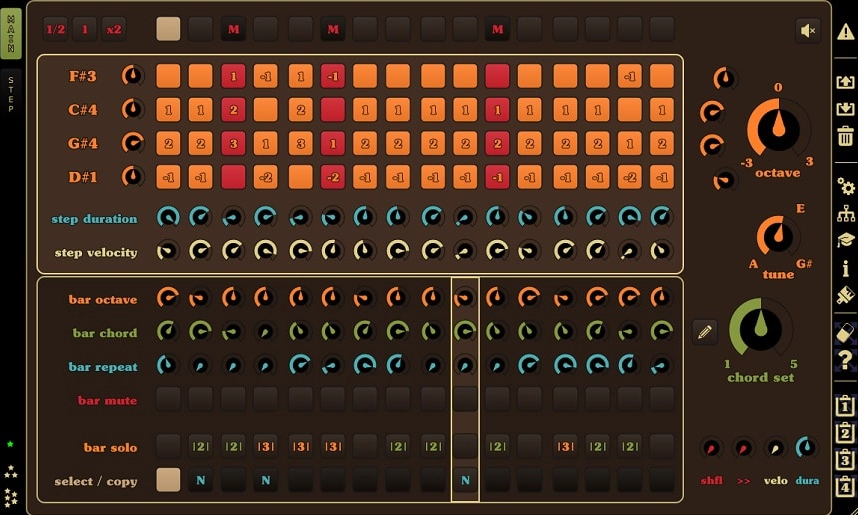The image size is (858, 515).
Task: Click the 'bar mute' label
Action: pos(107,401)
